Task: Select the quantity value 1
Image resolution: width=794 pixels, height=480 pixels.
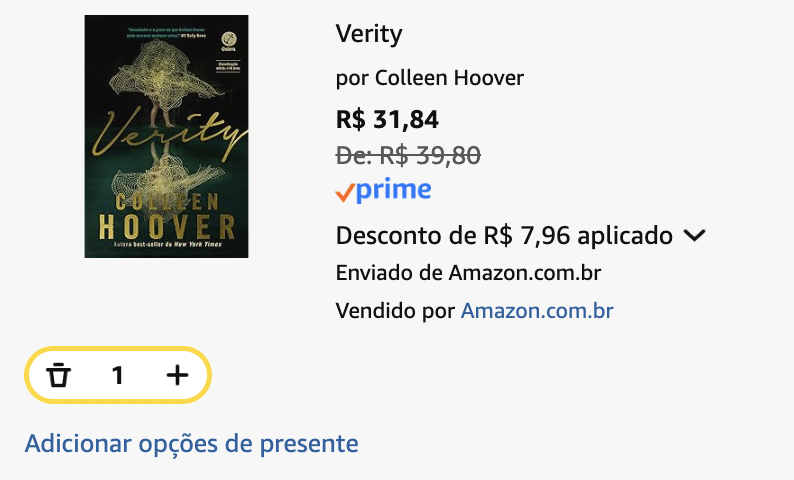Action: pos(117,375)
